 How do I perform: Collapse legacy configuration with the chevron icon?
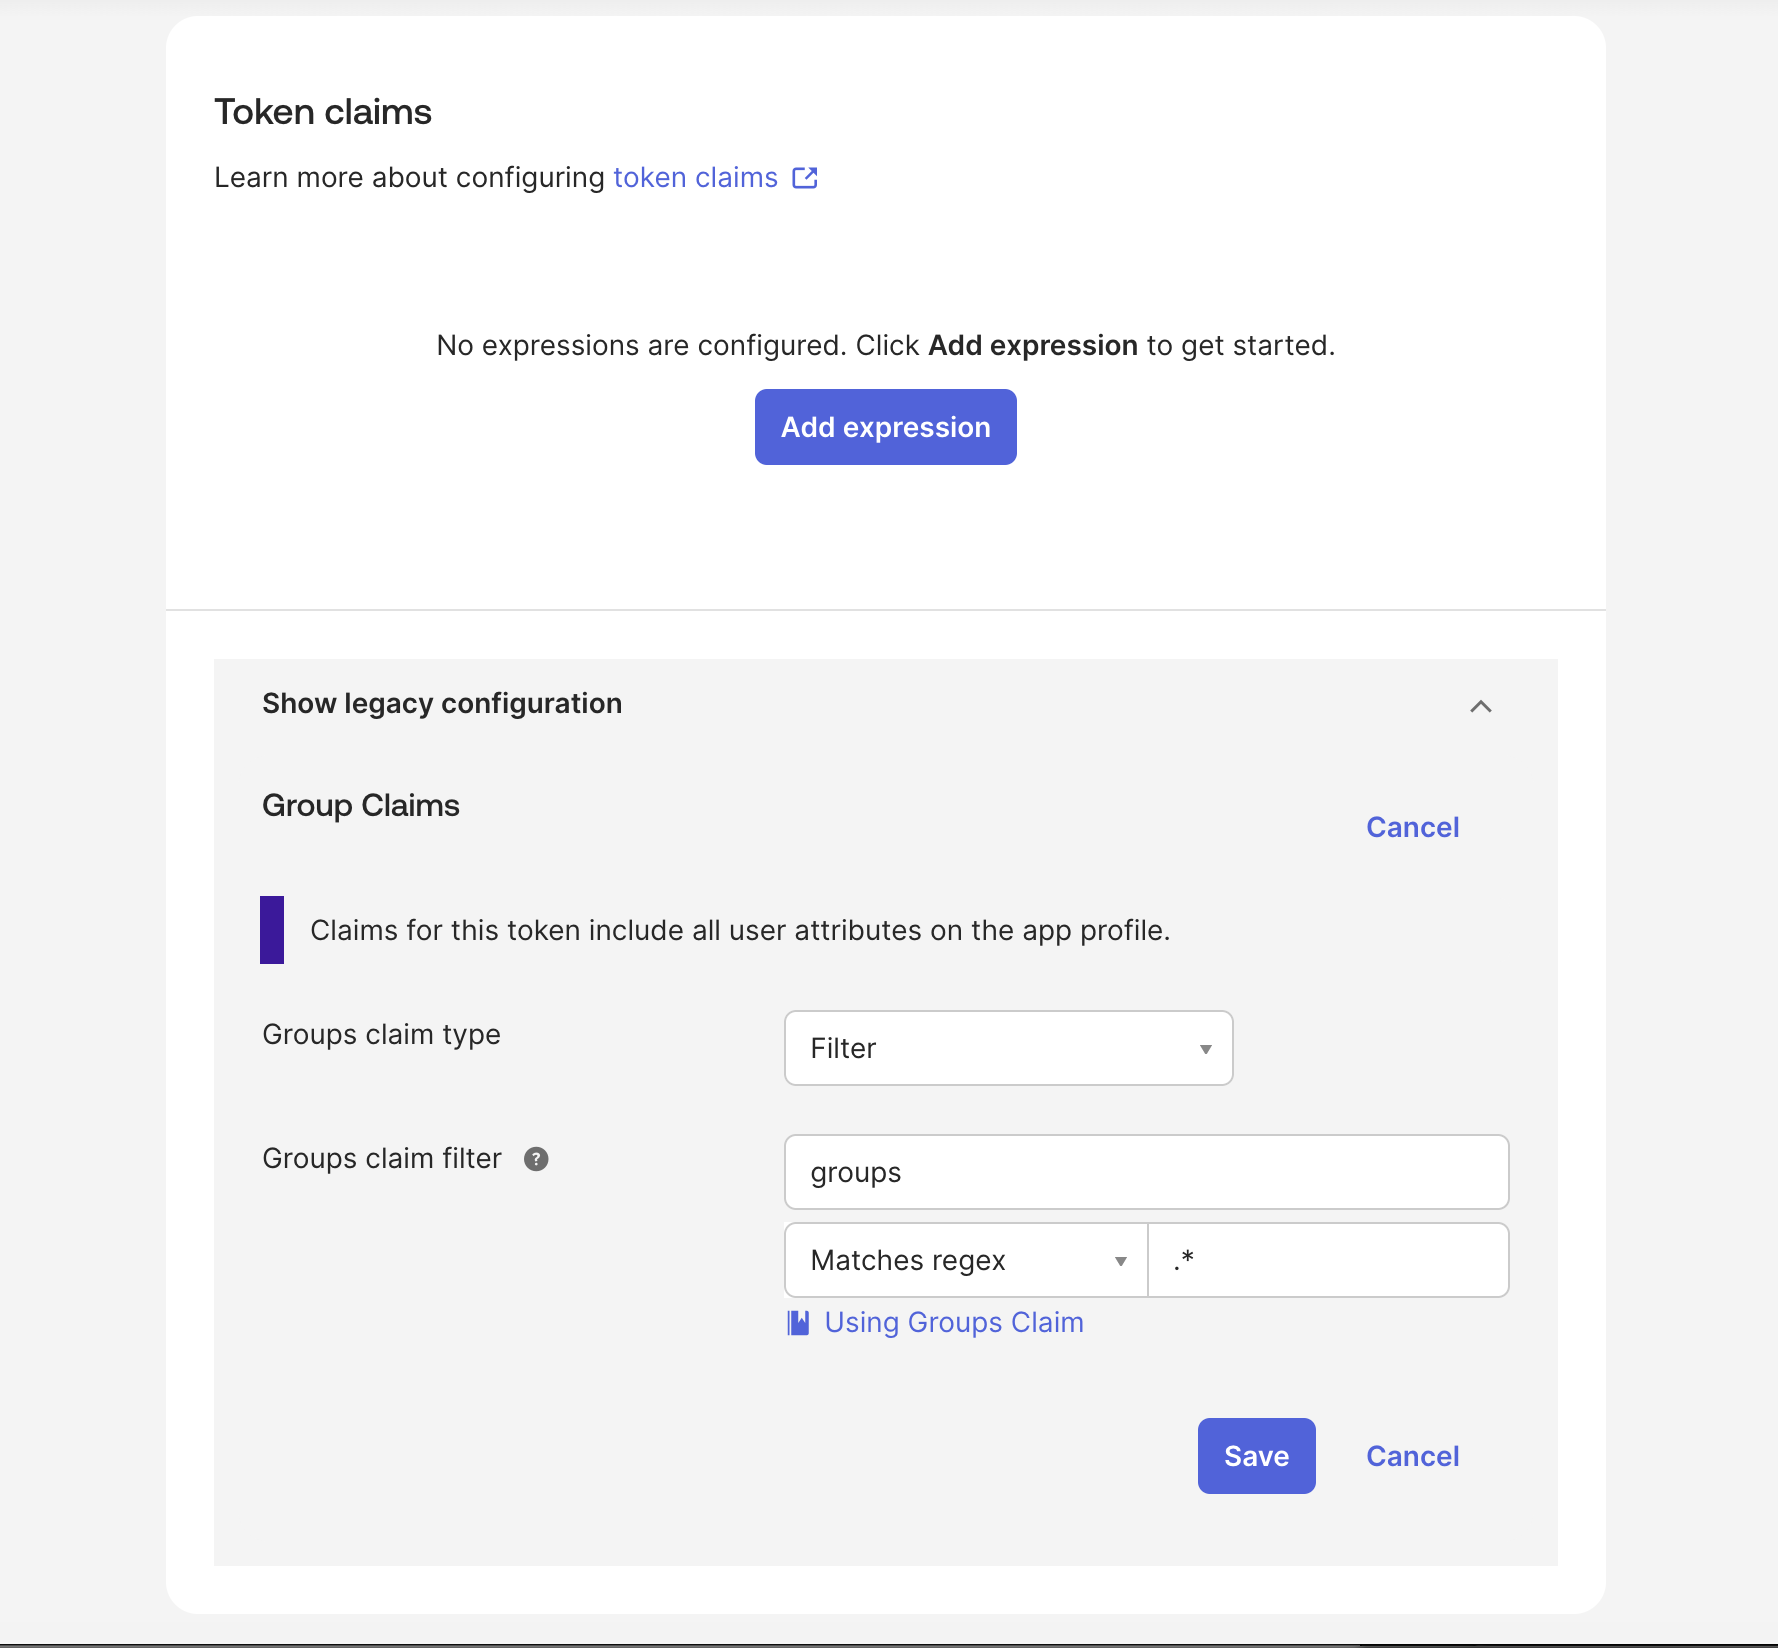coord(1480,706)
